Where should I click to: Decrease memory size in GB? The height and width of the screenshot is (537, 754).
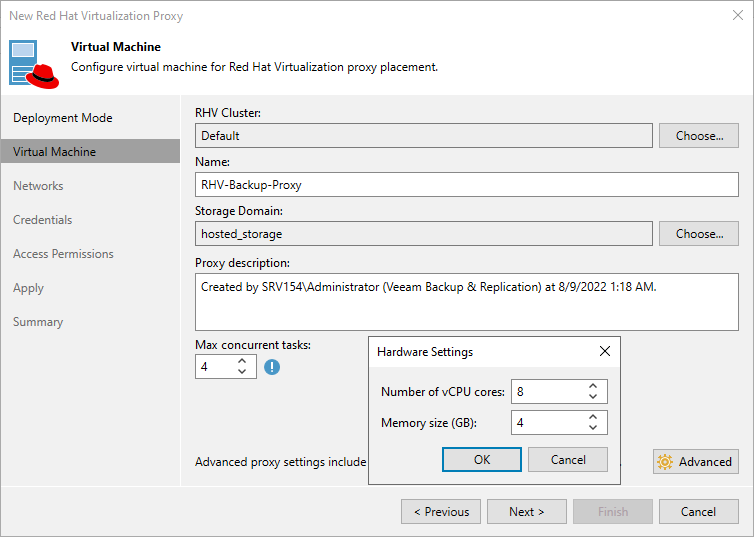tap(593, 428)
